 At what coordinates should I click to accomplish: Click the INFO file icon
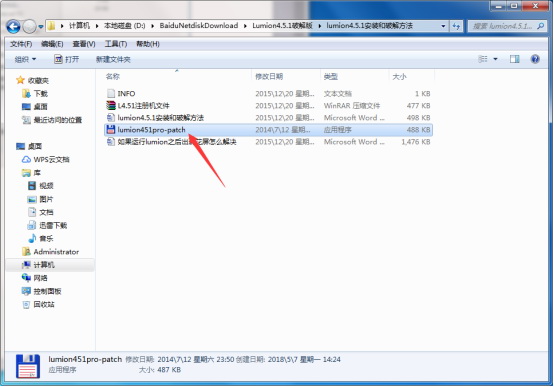111,93
